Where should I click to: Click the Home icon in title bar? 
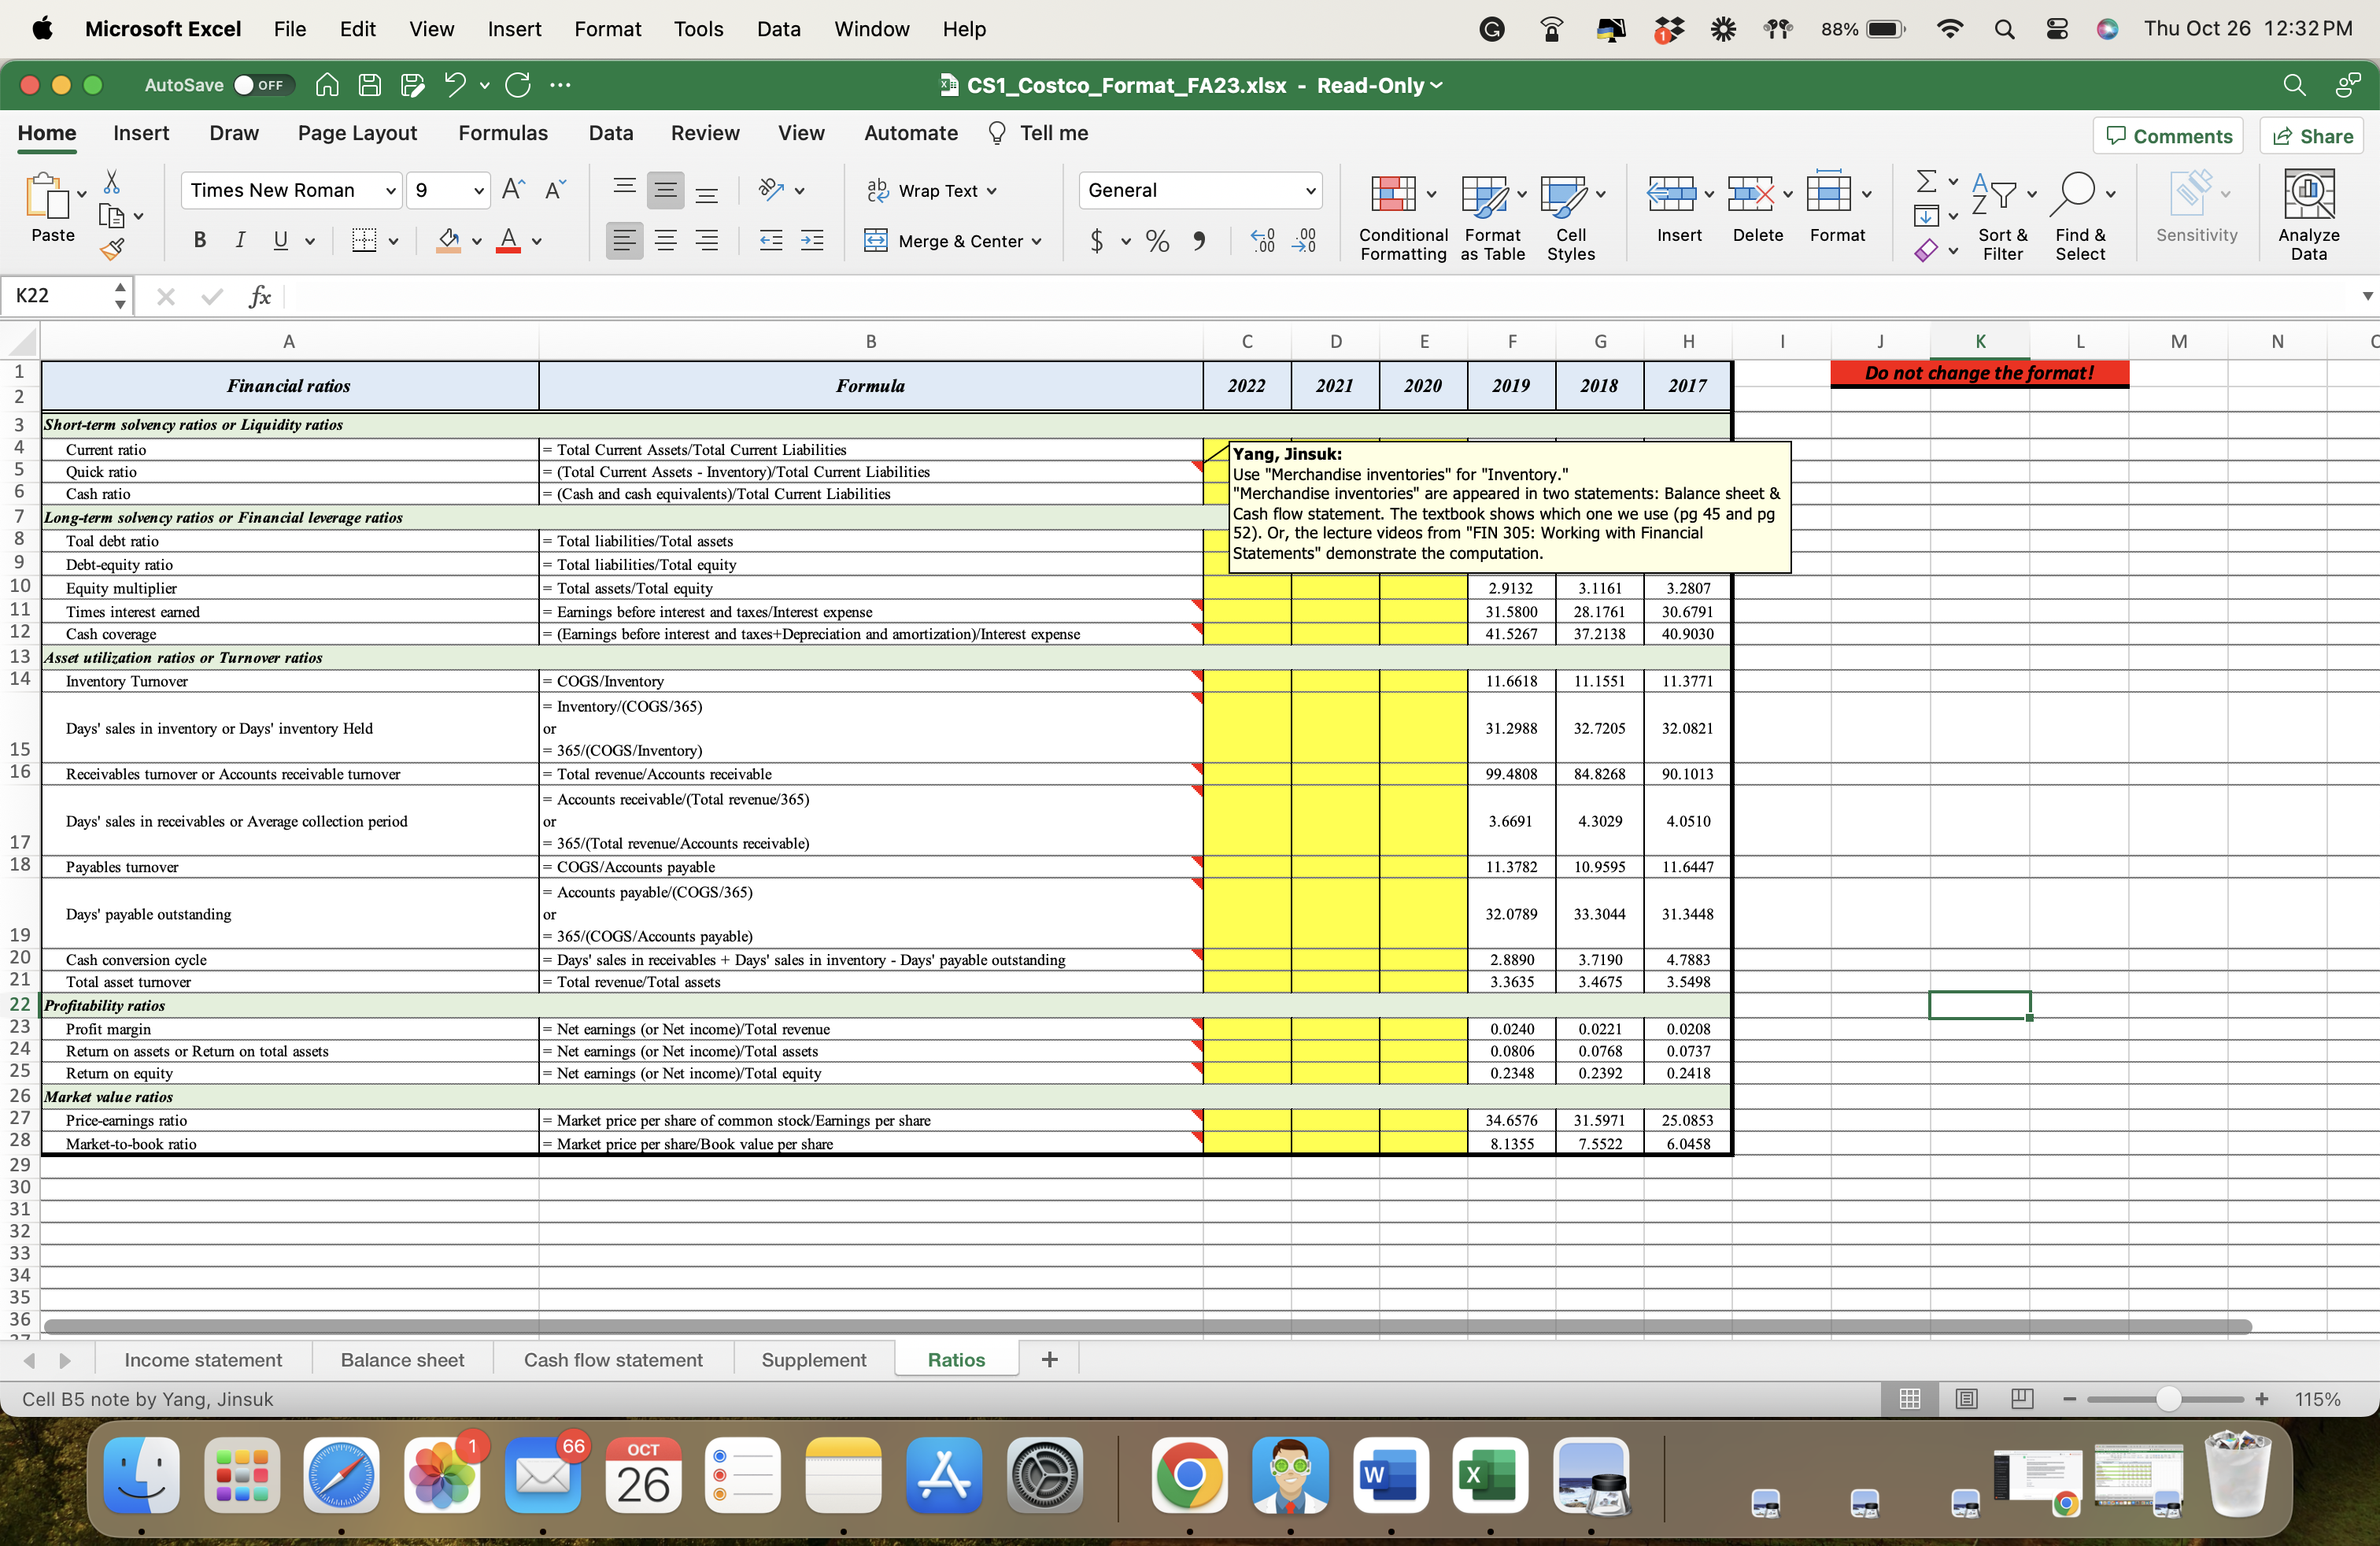click(x=327, y=85)
